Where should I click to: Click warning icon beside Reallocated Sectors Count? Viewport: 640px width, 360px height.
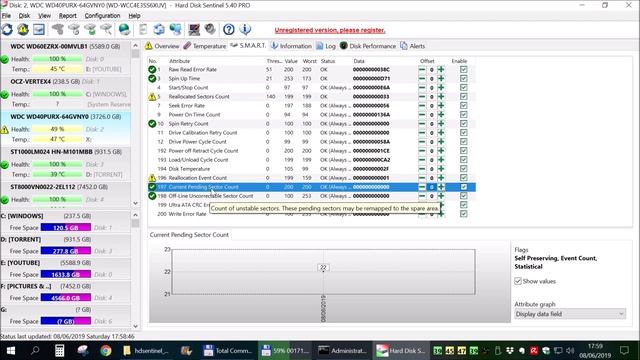click(x=152, y=97)
